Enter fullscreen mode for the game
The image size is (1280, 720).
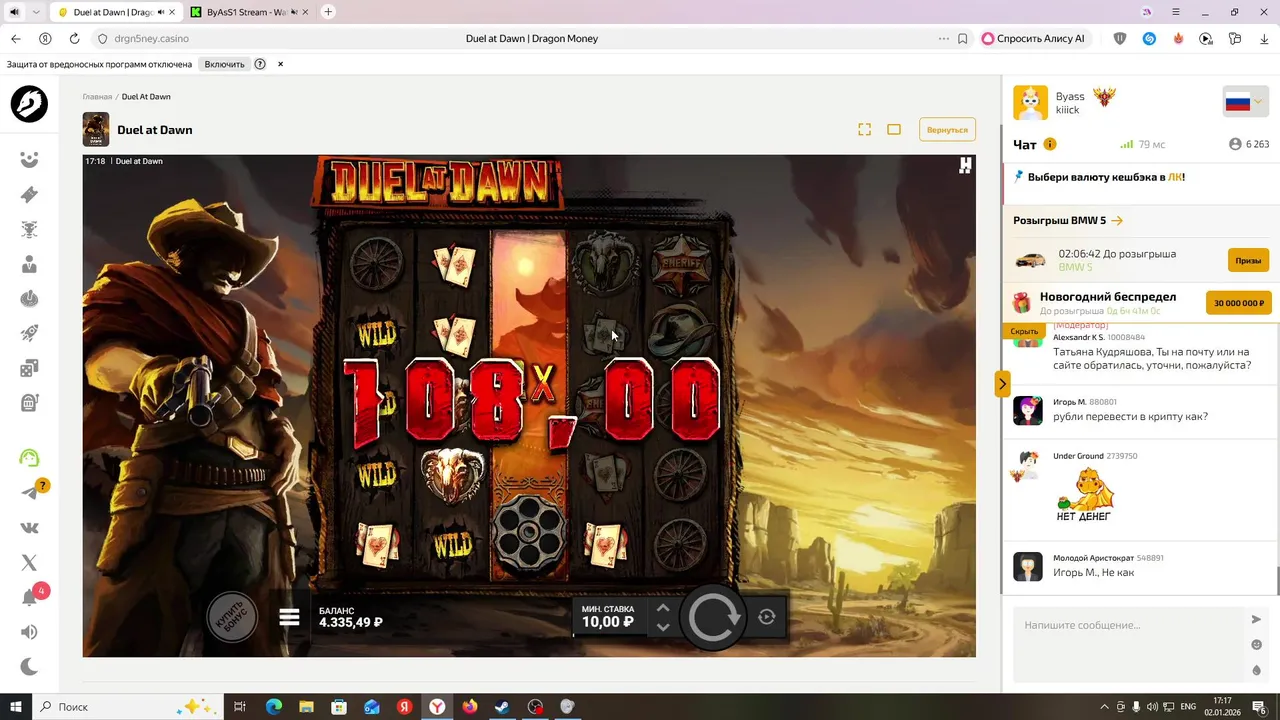click(865, 129)
